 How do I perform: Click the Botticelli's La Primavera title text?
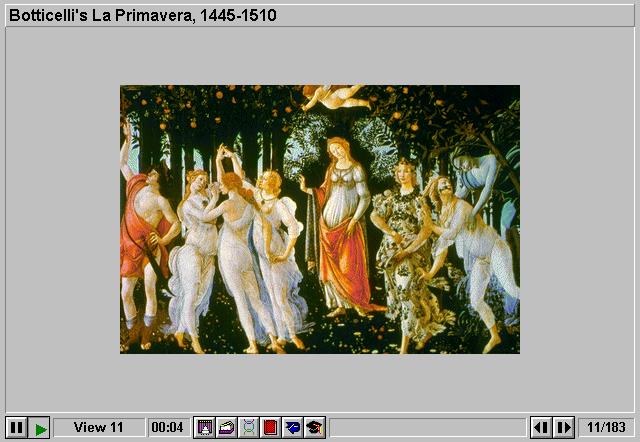pyautogui.click(x=143, y=16)
